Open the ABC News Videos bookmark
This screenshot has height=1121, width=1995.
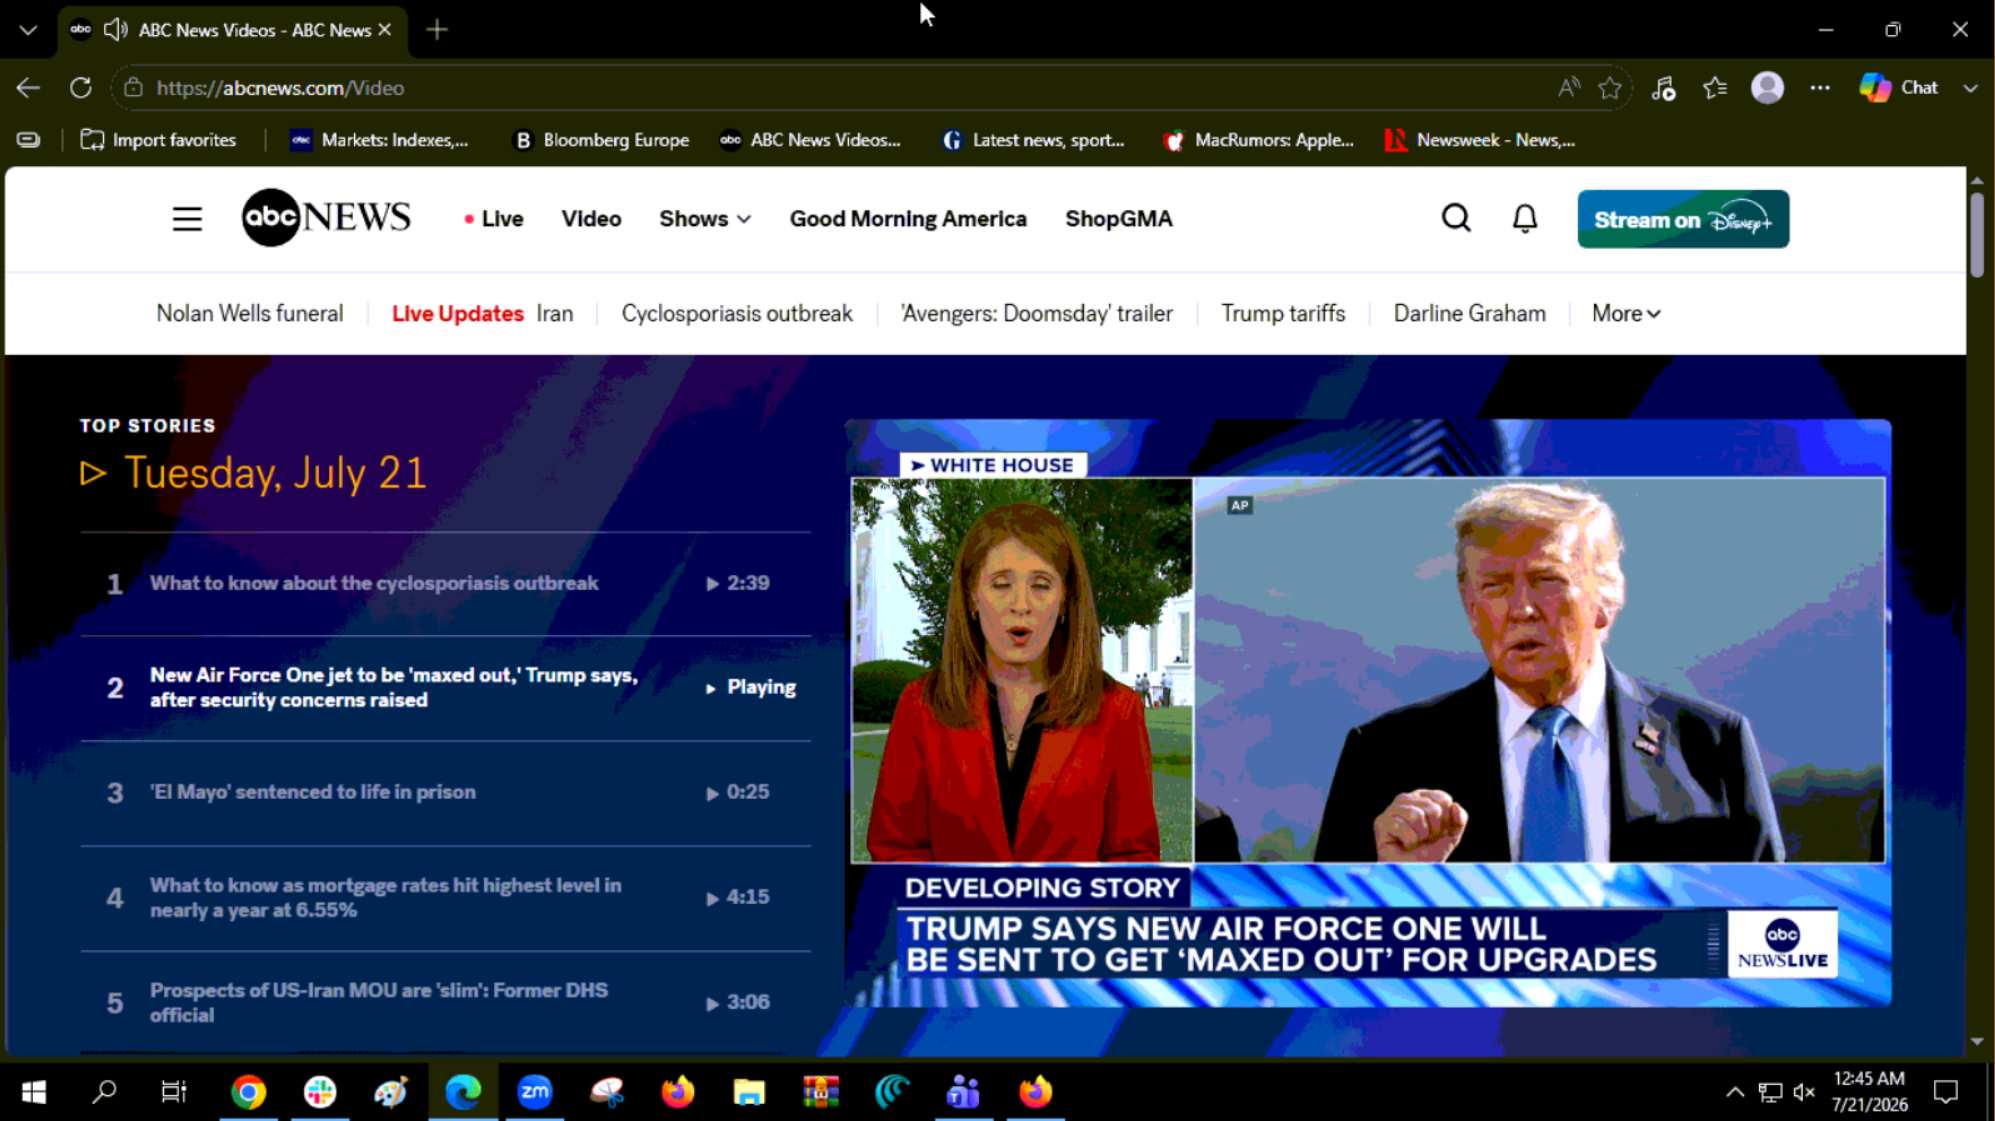tap(810, 140)
